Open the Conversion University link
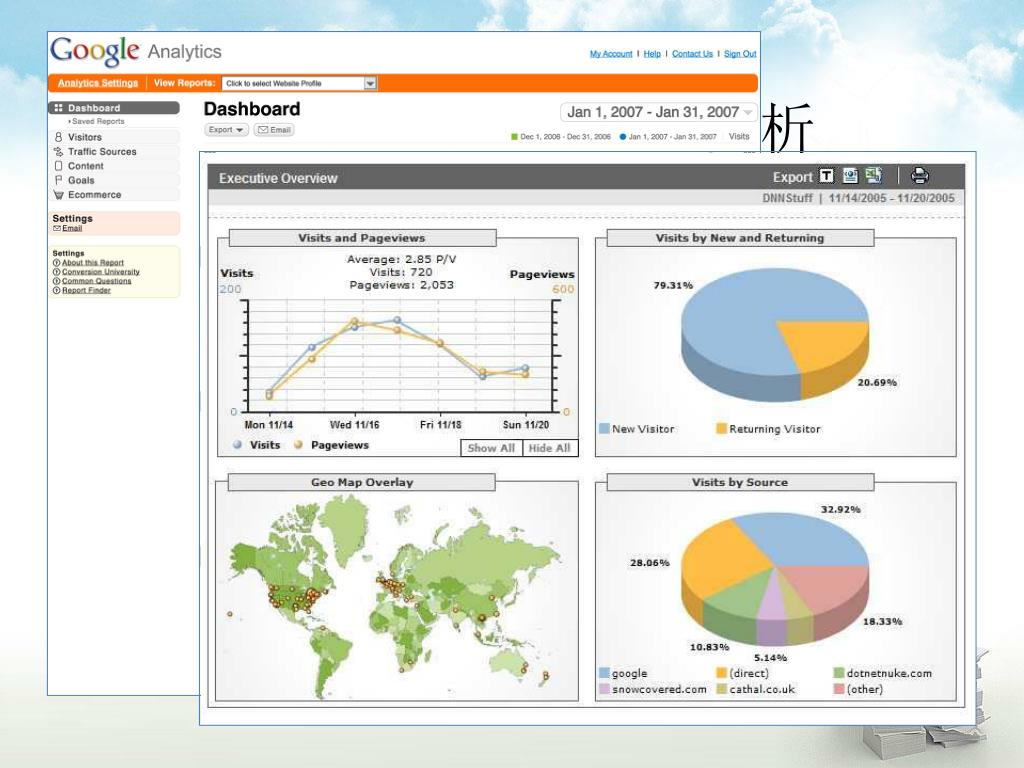Screen dimensions: 1024x768 101,272
